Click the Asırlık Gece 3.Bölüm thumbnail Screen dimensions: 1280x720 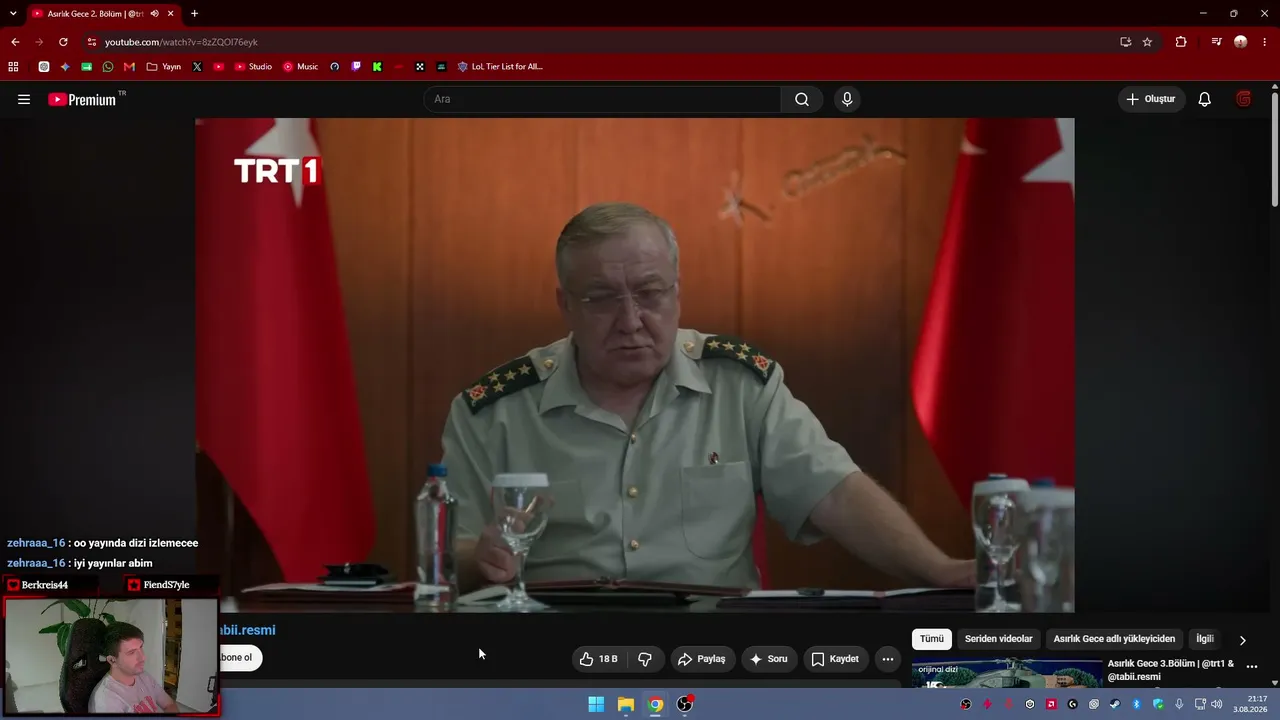click(x=1006, y=673)
